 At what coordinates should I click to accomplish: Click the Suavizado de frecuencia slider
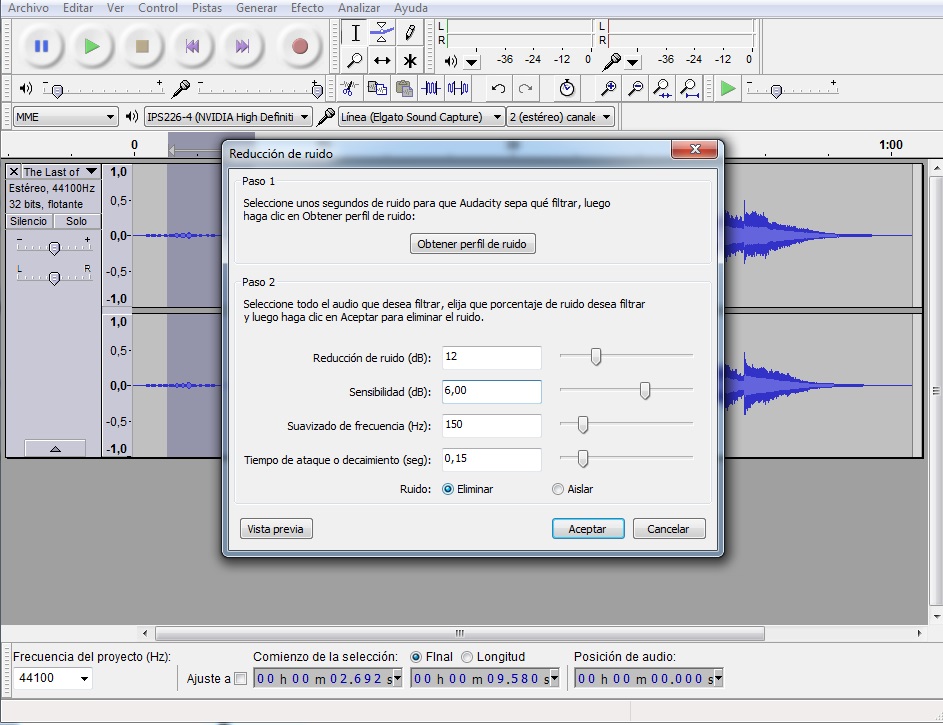tap(625, 425)
